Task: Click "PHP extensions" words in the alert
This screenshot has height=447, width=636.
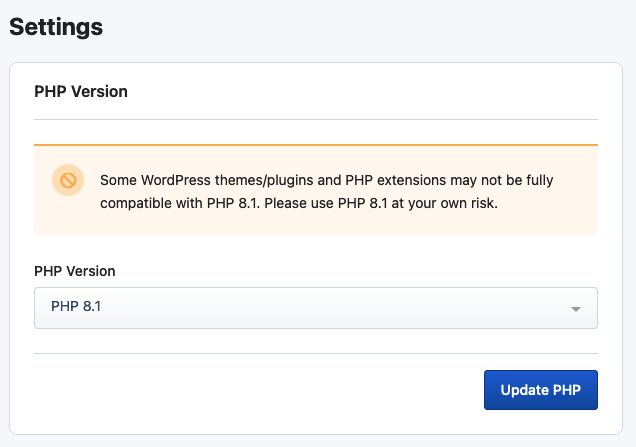Action: [395, 180]
